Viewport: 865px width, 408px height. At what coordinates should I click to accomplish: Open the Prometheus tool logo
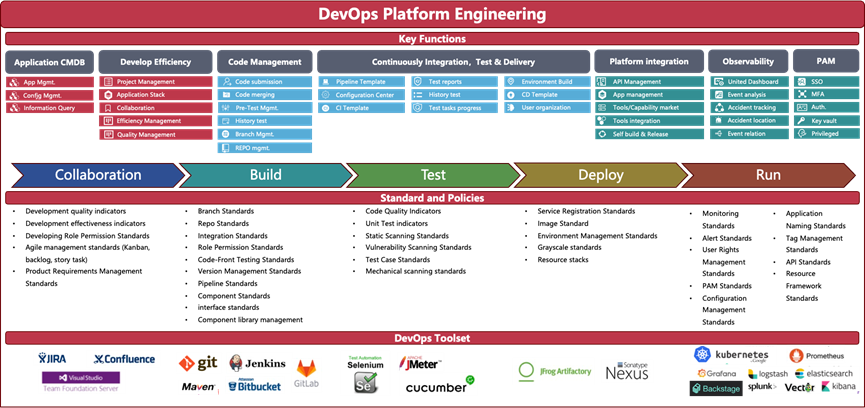(815, 355)
